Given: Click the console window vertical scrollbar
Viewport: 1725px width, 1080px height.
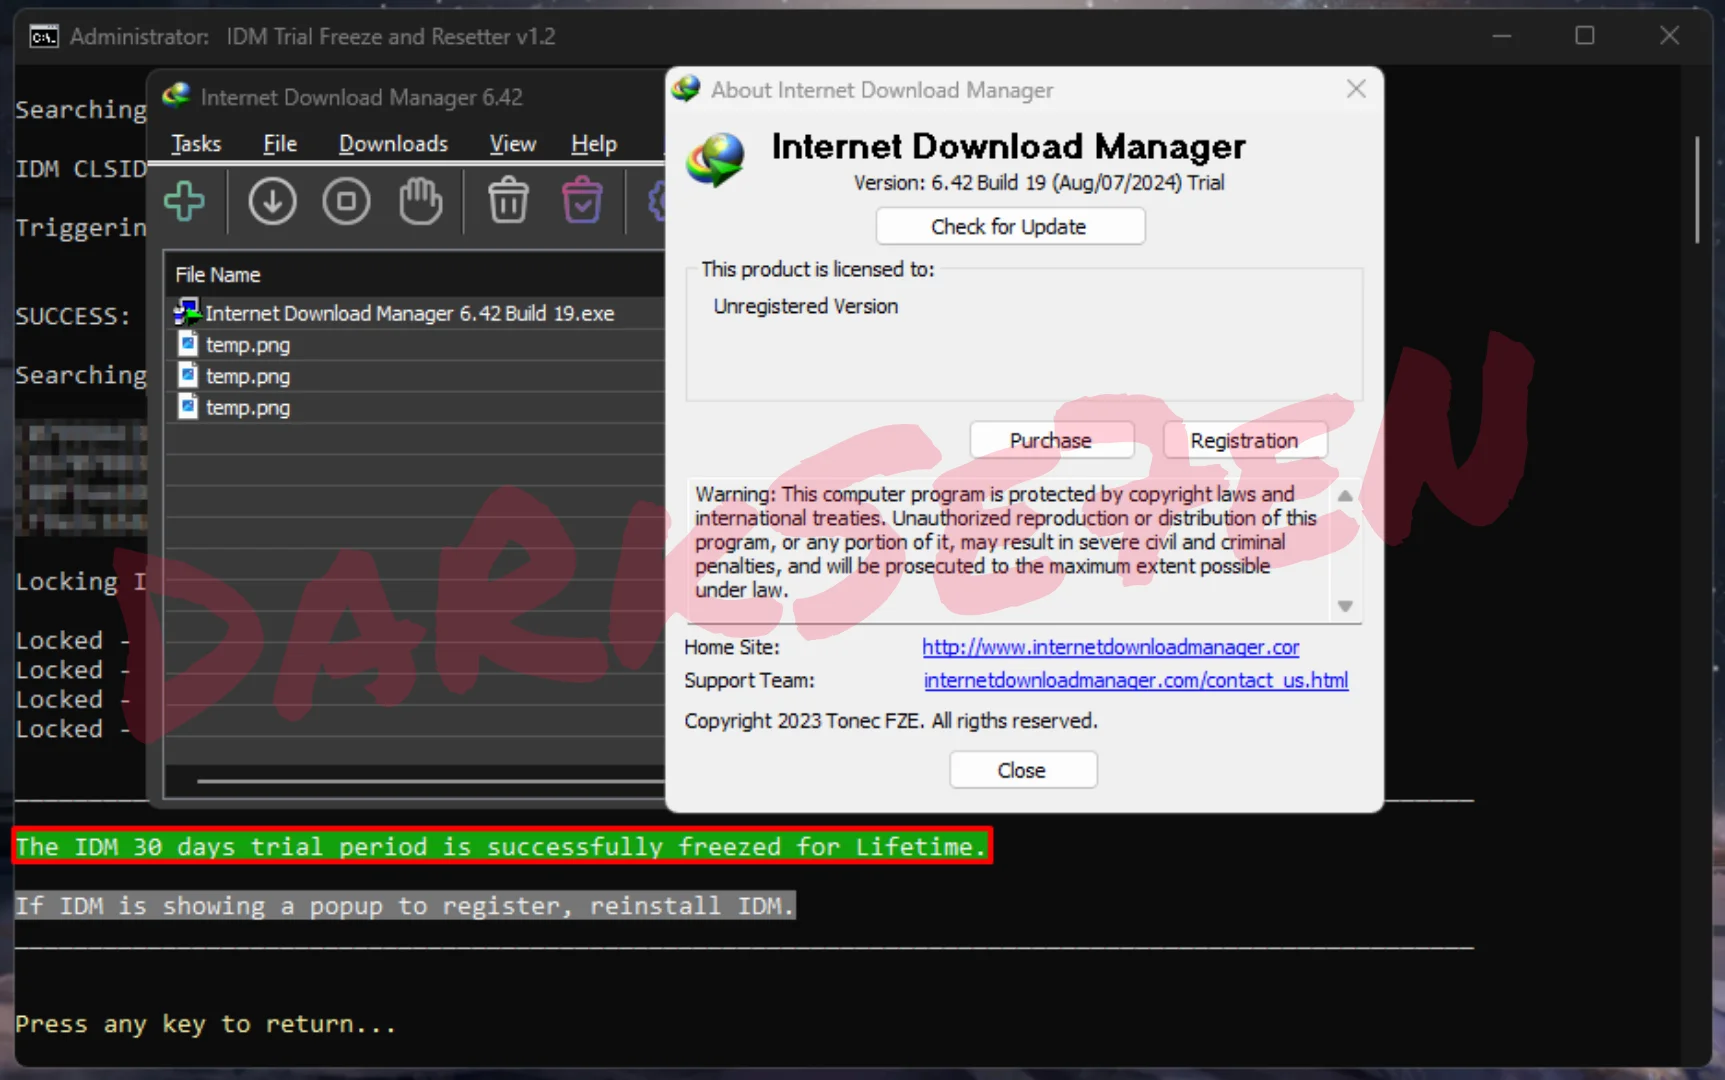Looking at the screenshot, I should pyautogui.click(x=1697, y=190).
